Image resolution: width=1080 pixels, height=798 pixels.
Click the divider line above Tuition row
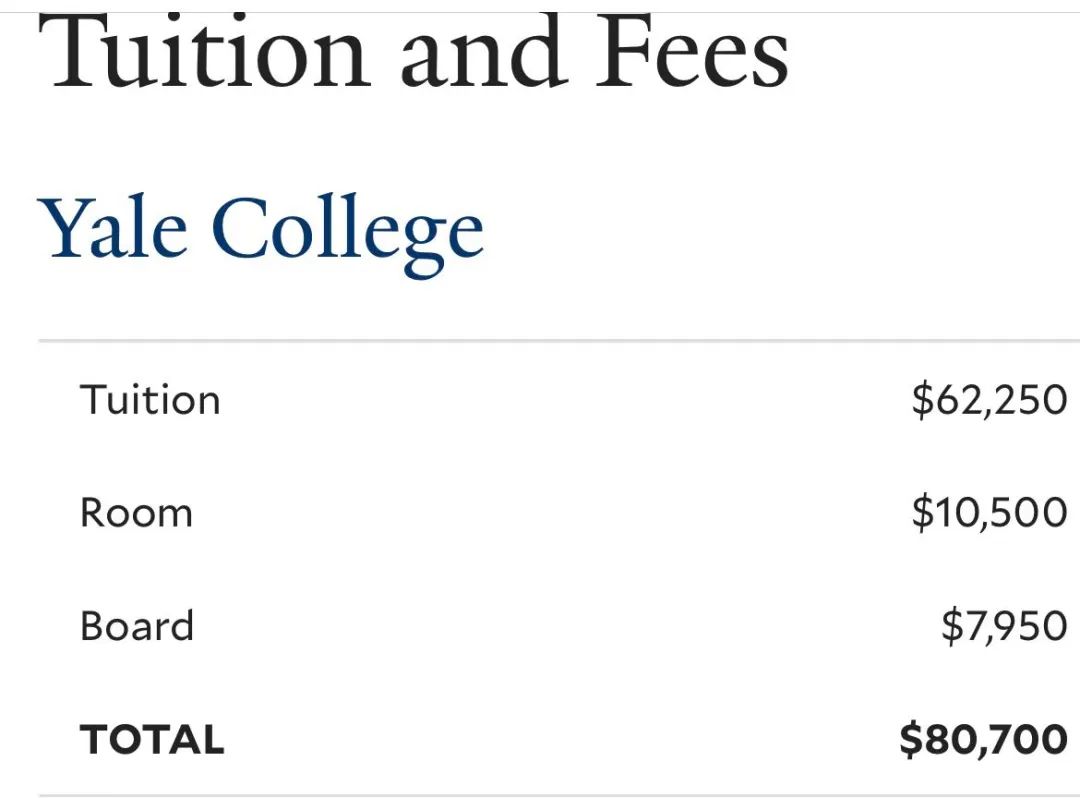[559, 340]
